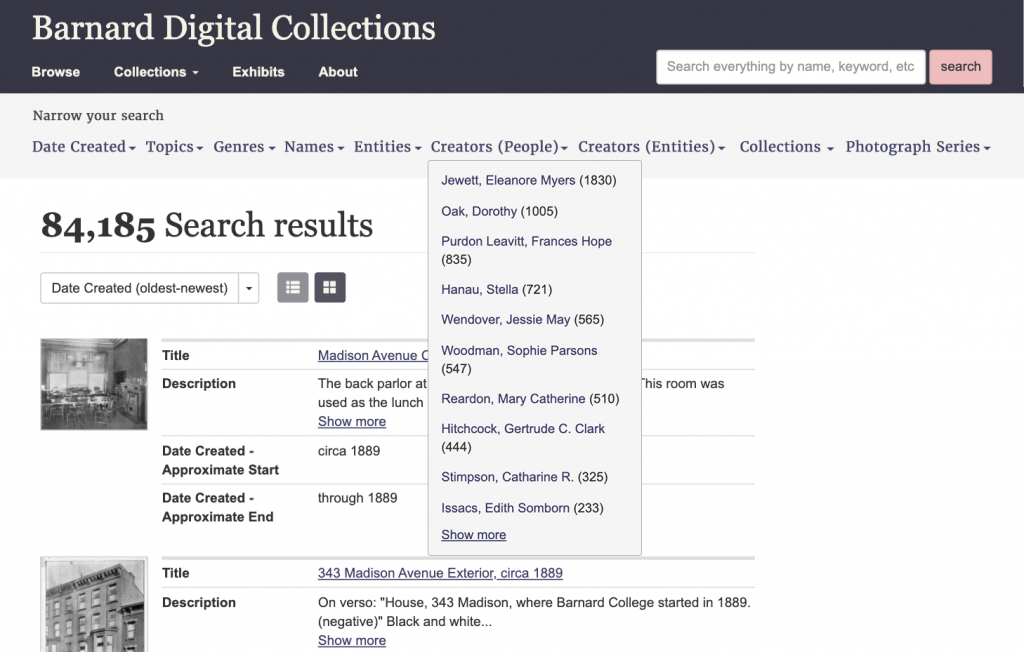
Task: Go to Exhibits page
Action: (259, 72)
